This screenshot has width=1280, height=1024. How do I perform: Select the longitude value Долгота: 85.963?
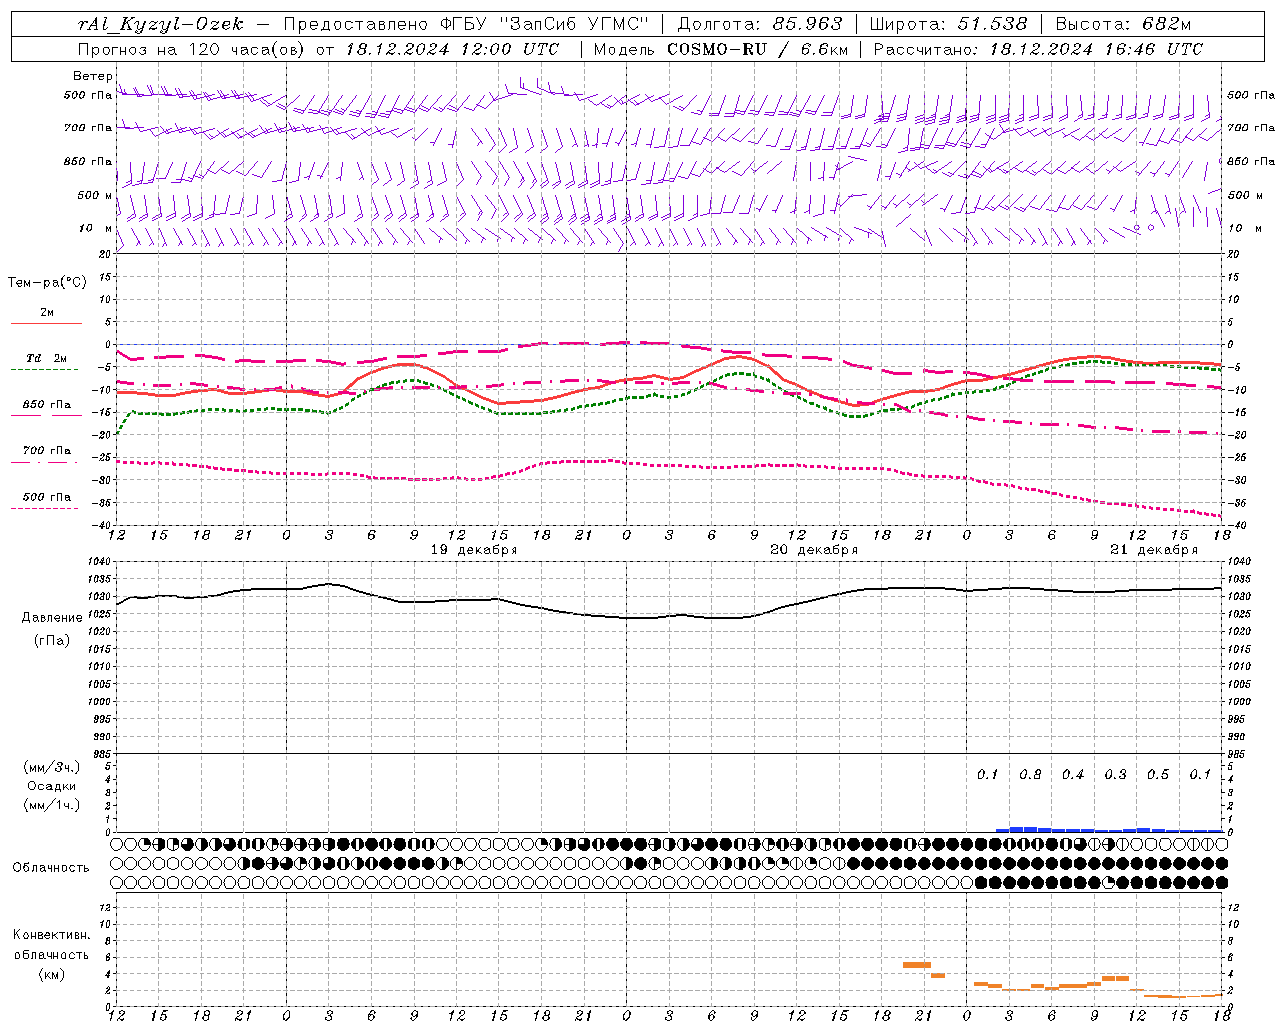[760, 24]
